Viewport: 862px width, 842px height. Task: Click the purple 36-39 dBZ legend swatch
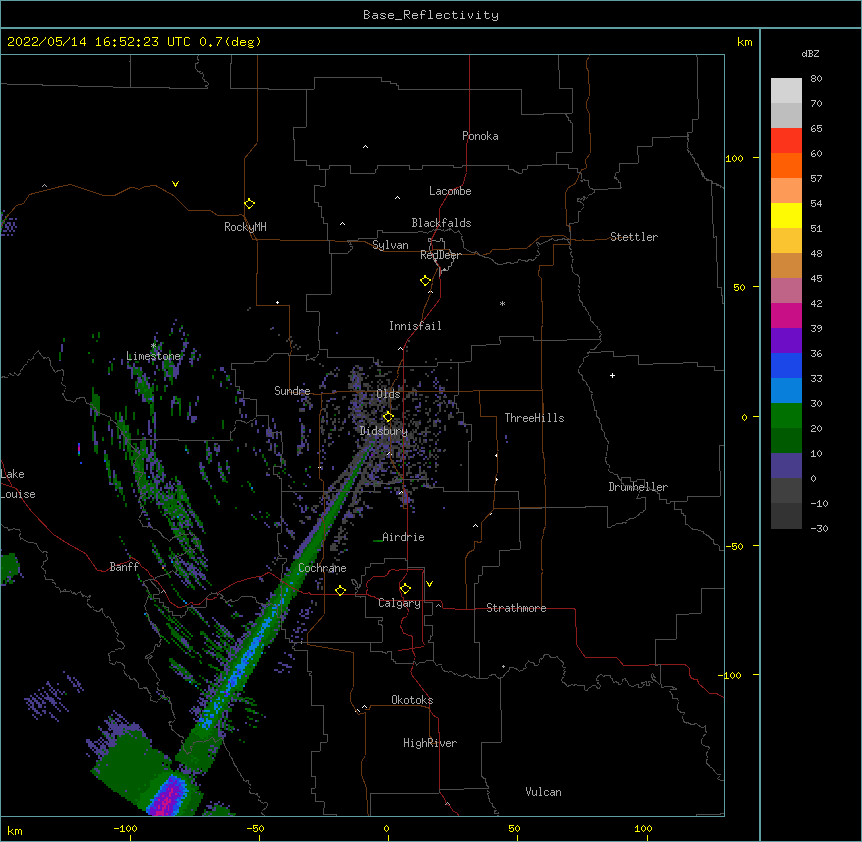point(786,340)
